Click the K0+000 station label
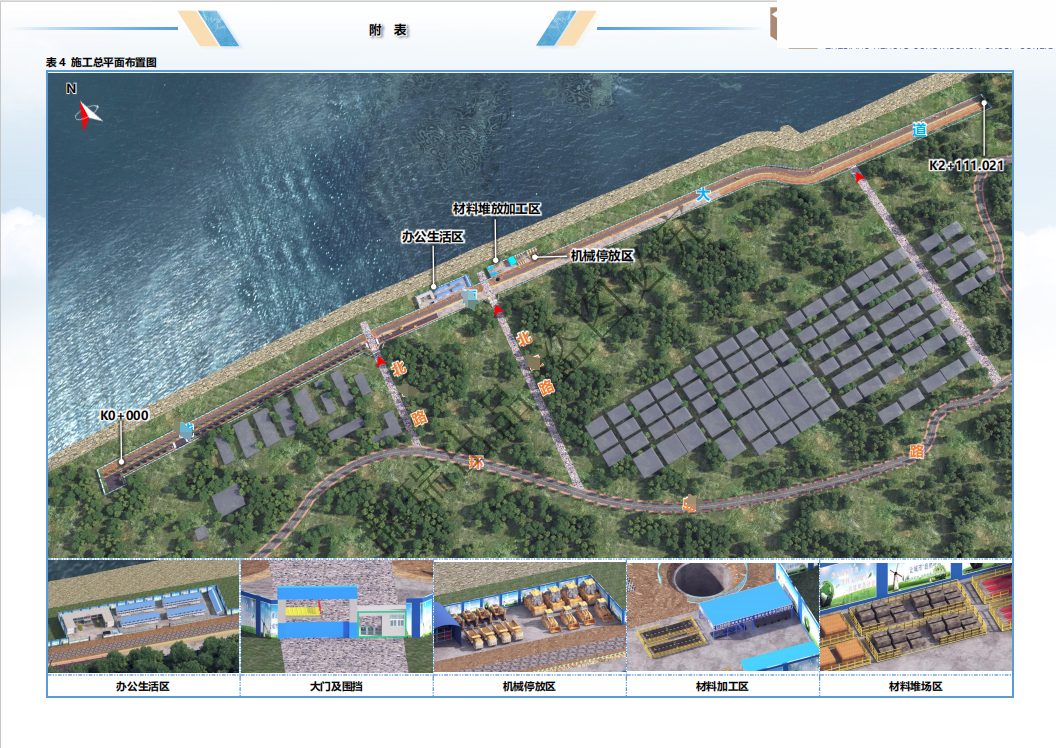 (125, 415)
